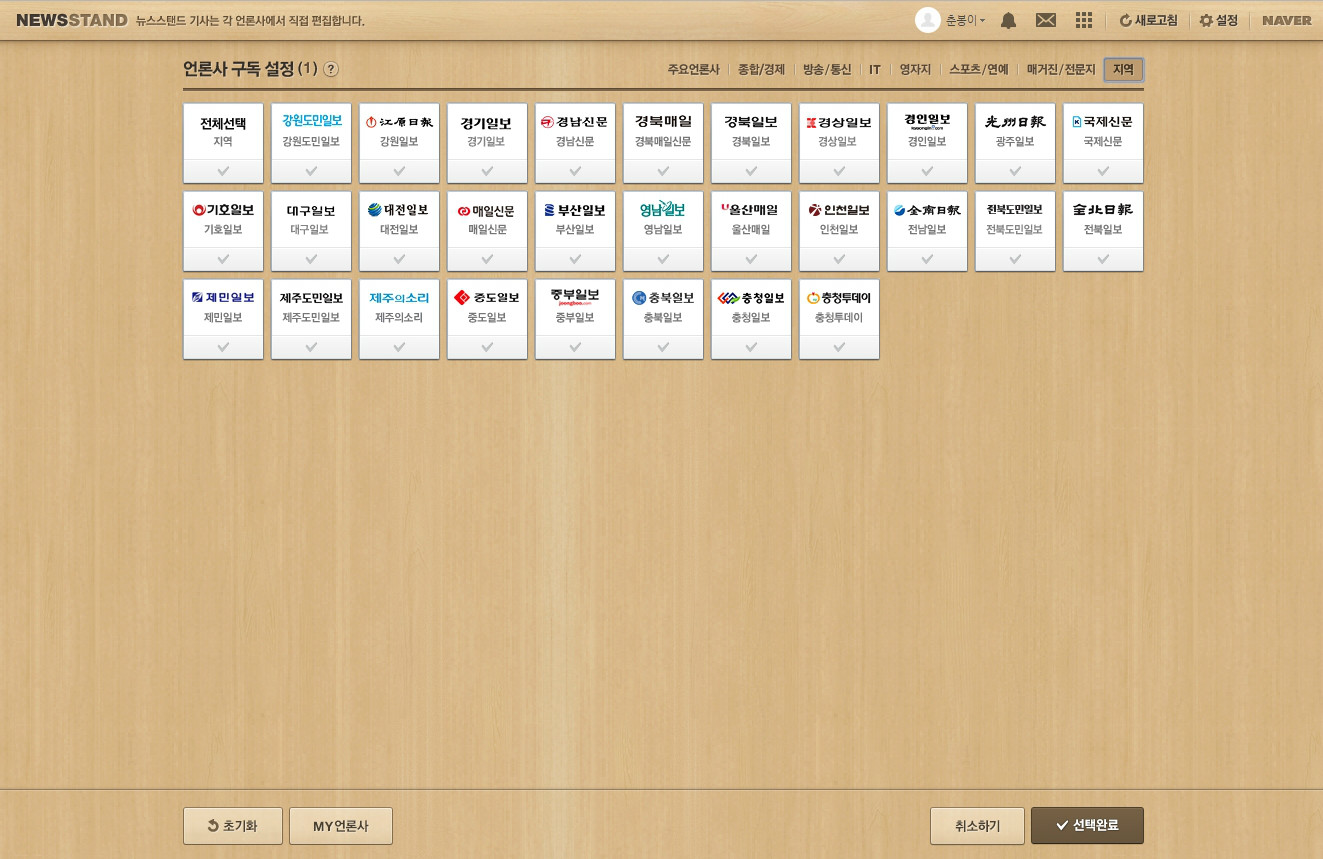Switch to the 방송/통신 tab
The image size is (1323, 859).
[827, 70]
